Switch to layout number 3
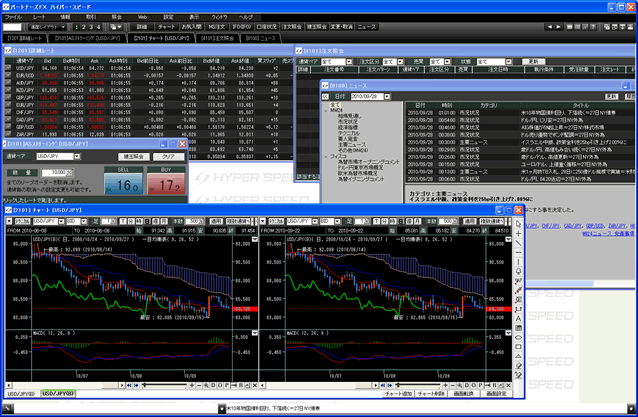 coord(91,27)
